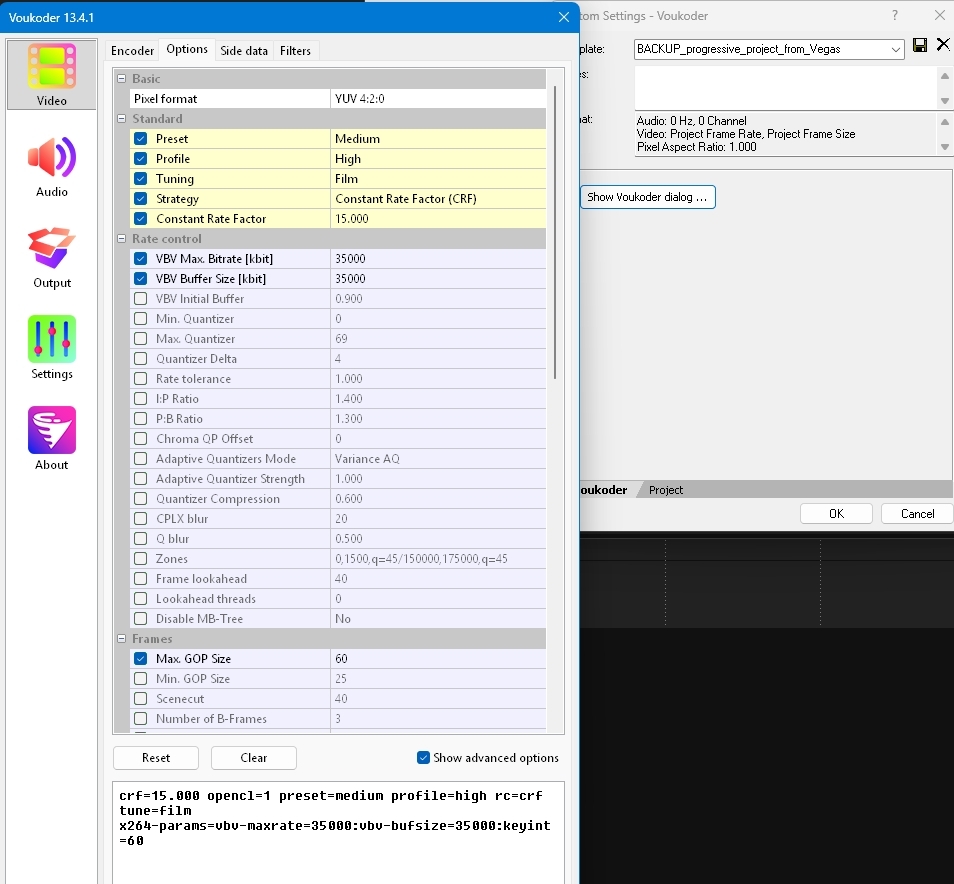The image size is (954, 884).
Task: Collapse the Standard section
Action: coord(122,119)
